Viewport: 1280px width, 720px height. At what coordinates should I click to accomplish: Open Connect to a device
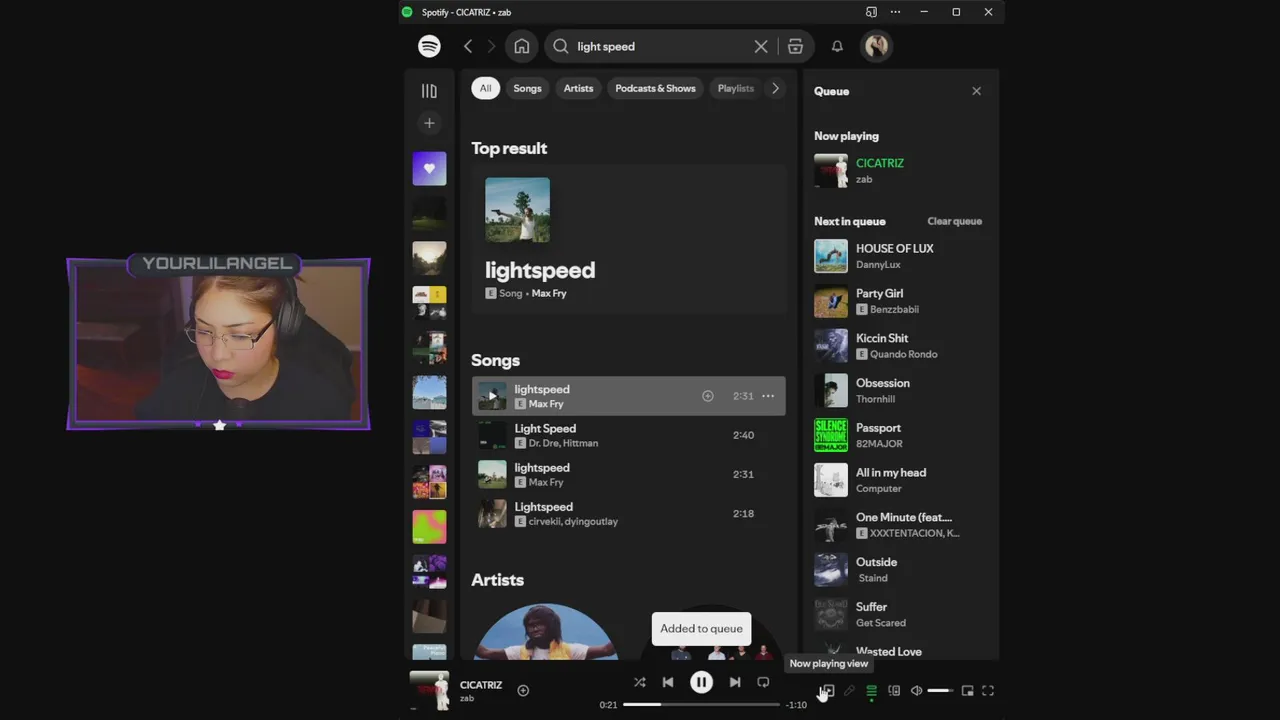click(x=894, y=691)
